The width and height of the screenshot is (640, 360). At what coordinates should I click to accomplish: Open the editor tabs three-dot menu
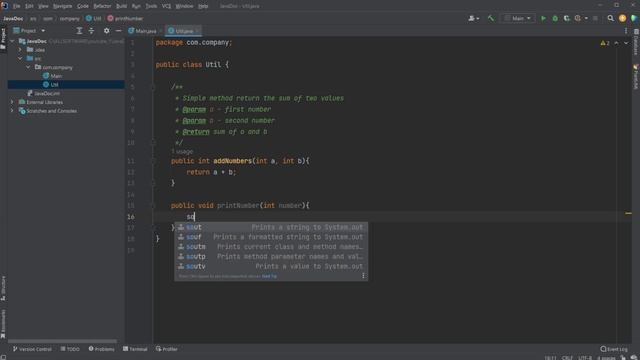626,31
